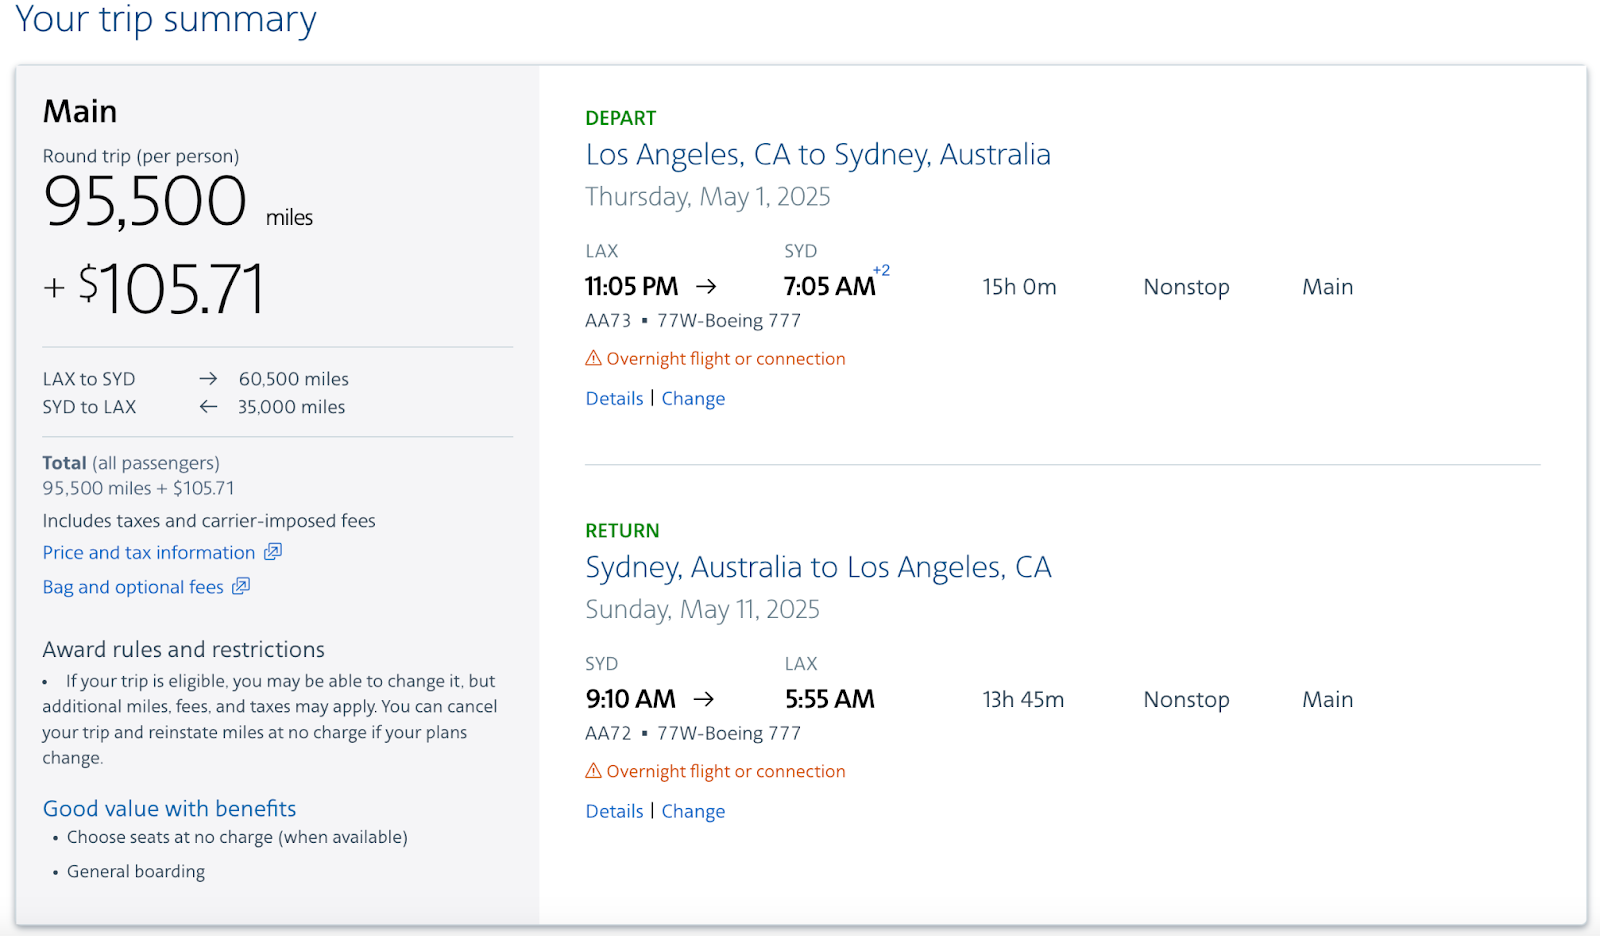Screen dimensions: 1600x936
Task: Change the departing Los Angeles to Sydney flight
Action: click(693, 398)
